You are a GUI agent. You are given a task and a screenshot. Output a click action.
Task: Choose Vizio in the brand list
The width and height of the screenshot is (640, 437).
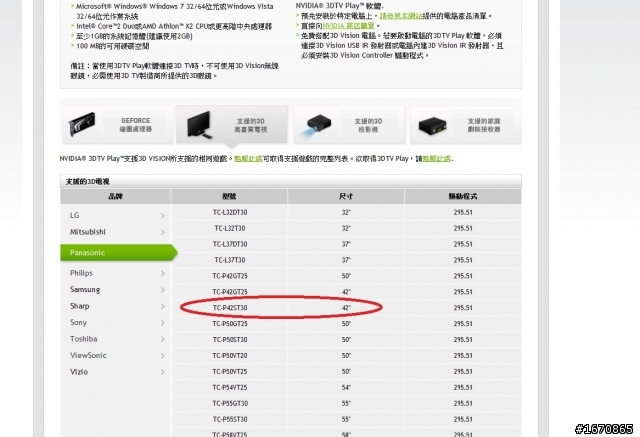point(79,372)
